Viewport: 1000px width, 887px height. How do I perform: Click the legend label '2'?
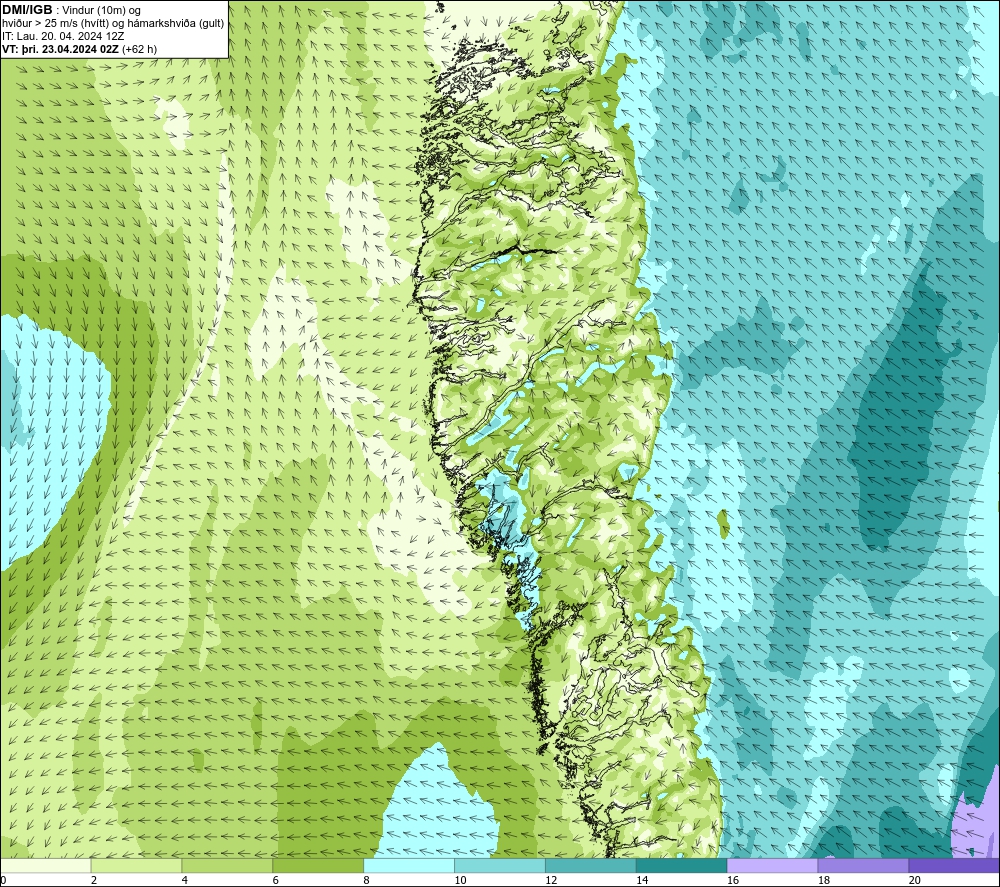94,880
